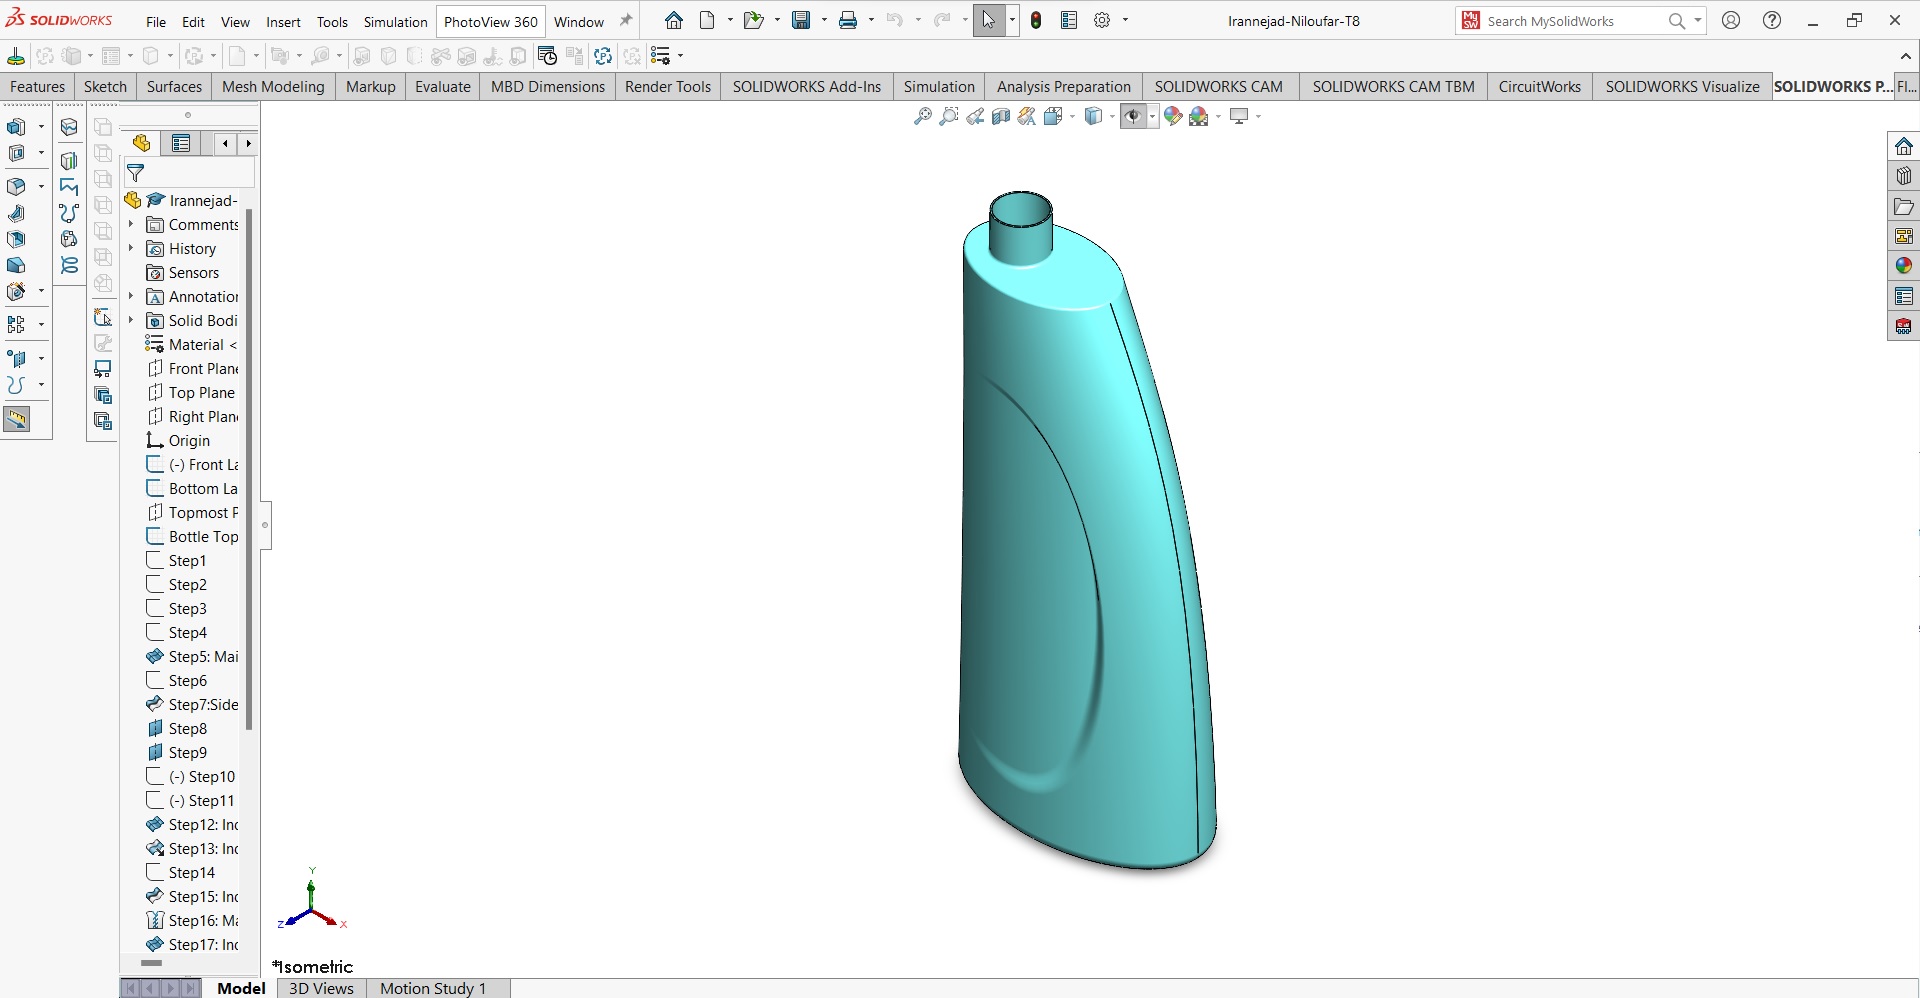The width and height of the screenshot is (1920, 998).
Task: Open the Options gear icon
Action: pos(1102,20)
